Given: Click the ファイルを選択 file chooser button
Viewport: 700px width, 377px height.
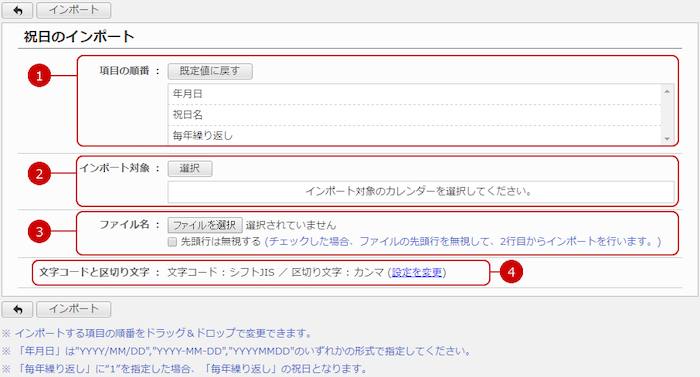Looking at the screenshot, I should (x=205, y=225).
